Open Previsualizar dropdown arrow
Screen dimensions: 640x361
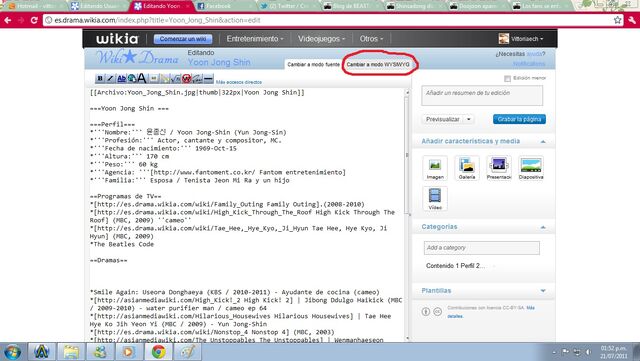tap(469, 119)
